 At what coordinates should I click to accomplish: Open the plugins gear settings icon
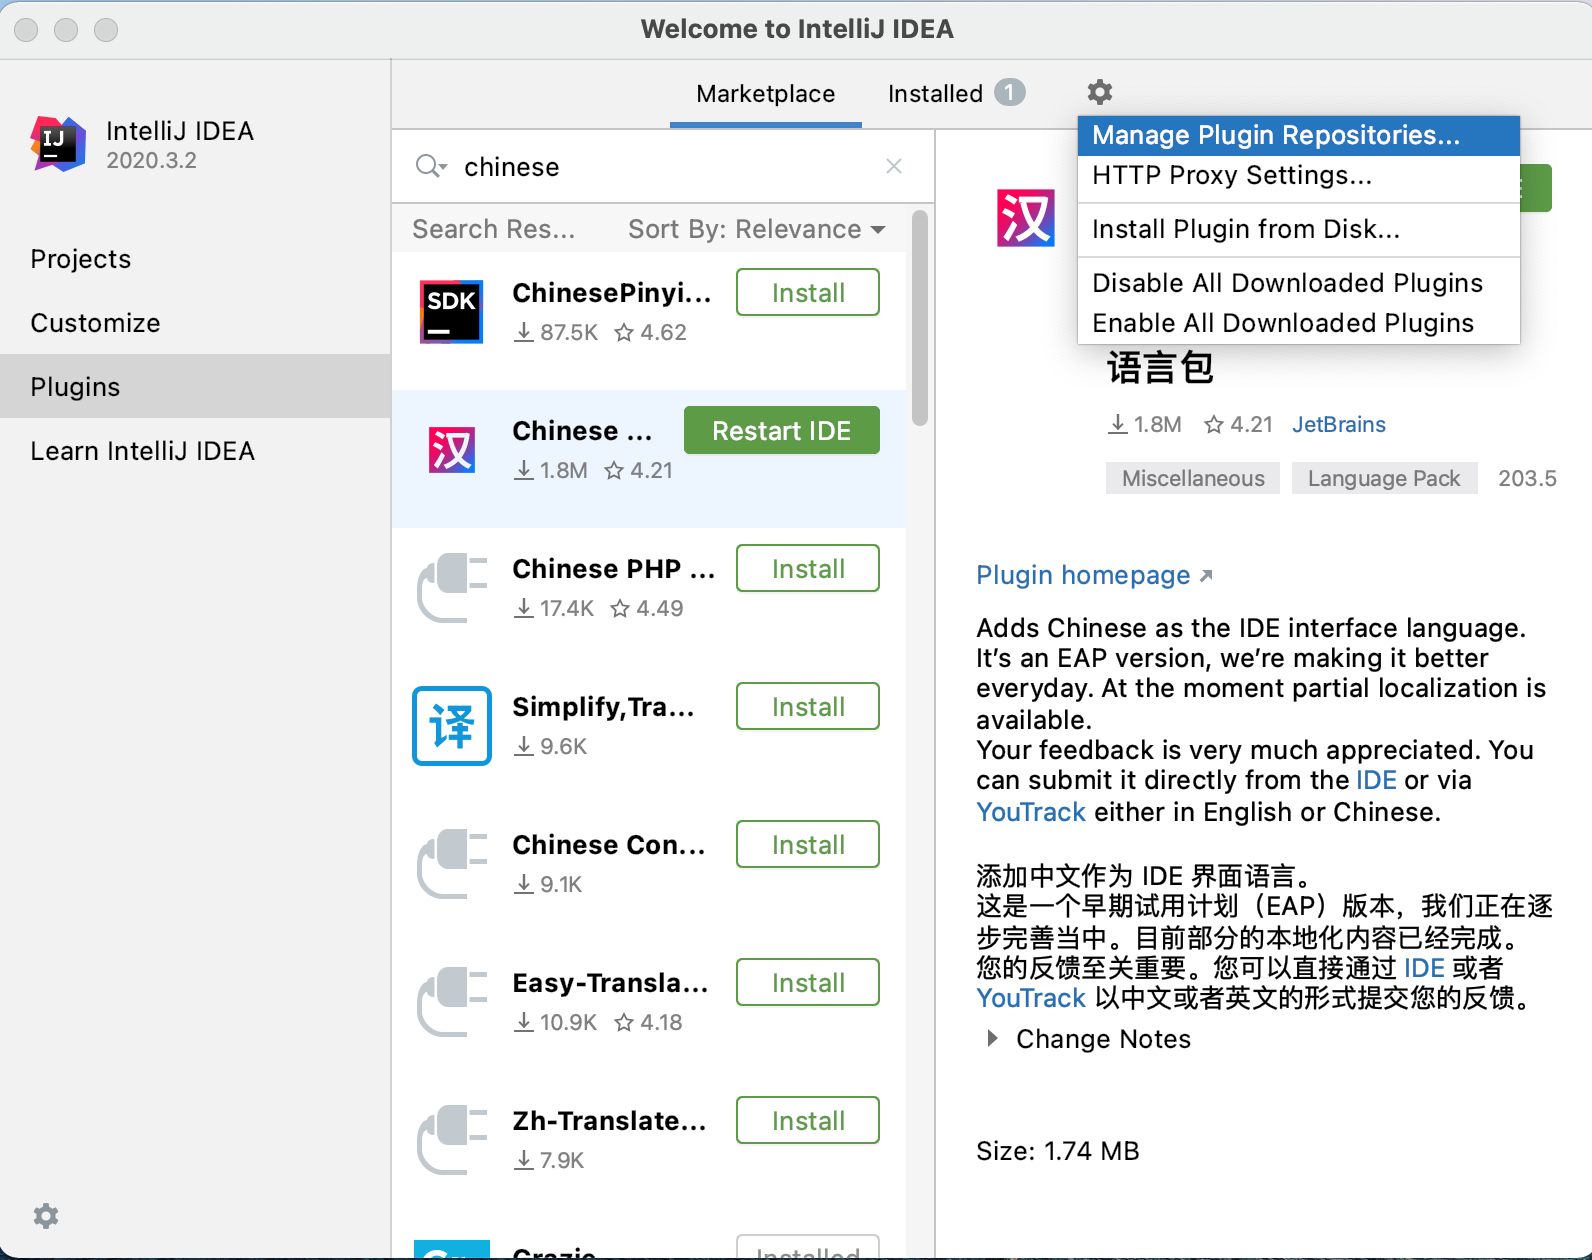click(x=1100, y=92)
